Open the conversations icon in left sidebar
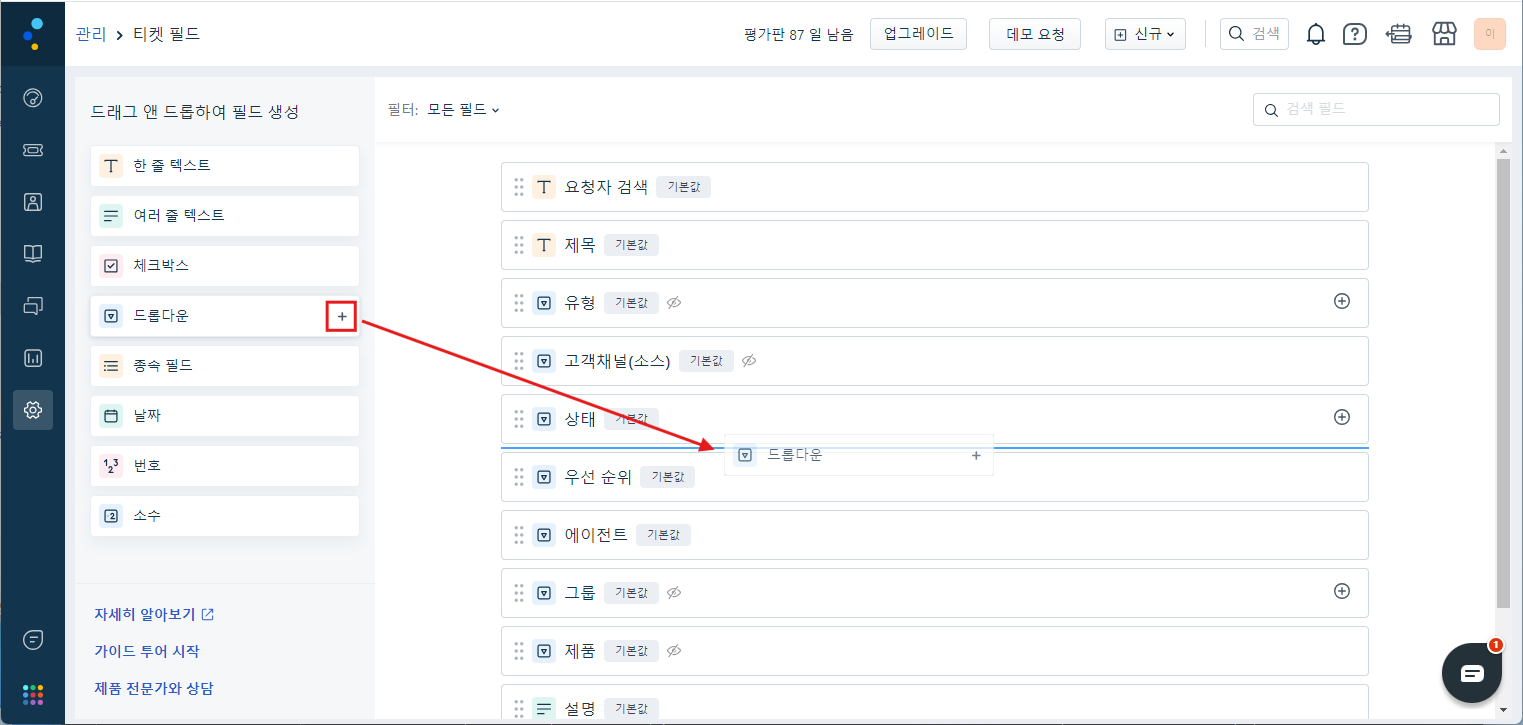The image size is (1523, 725). (x=33, y=306)
